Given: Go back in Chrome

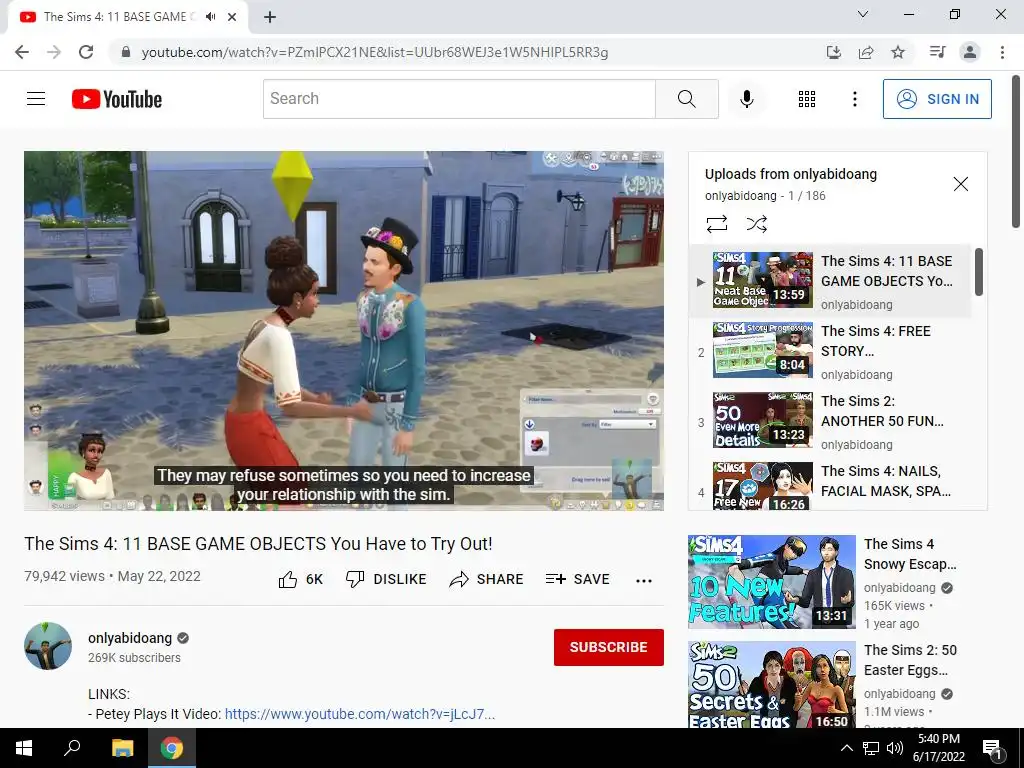Looking at the screenshot, I should (x=22, y=52).
